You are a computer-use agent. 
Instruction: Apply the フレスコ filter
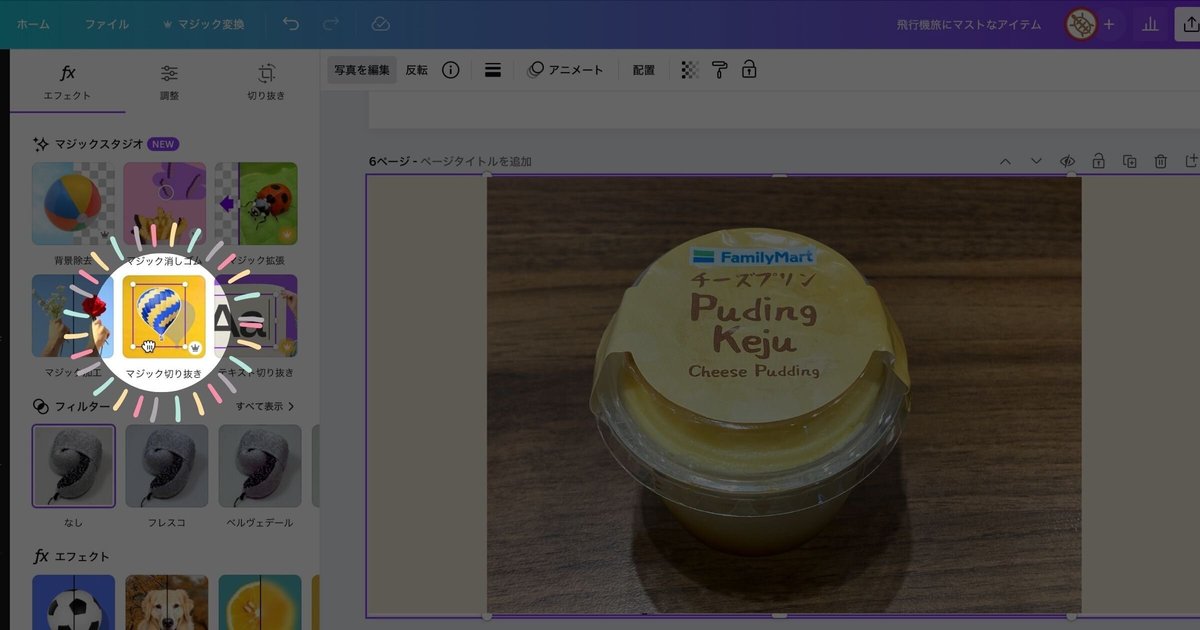coord(167,466)
